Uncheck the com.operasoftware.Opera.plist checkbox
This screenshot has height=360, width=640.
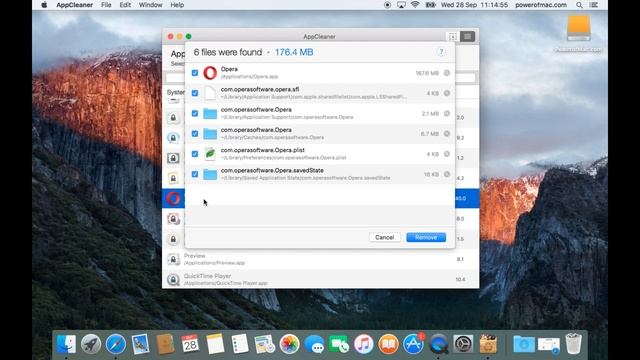click(x=195, y=154)
